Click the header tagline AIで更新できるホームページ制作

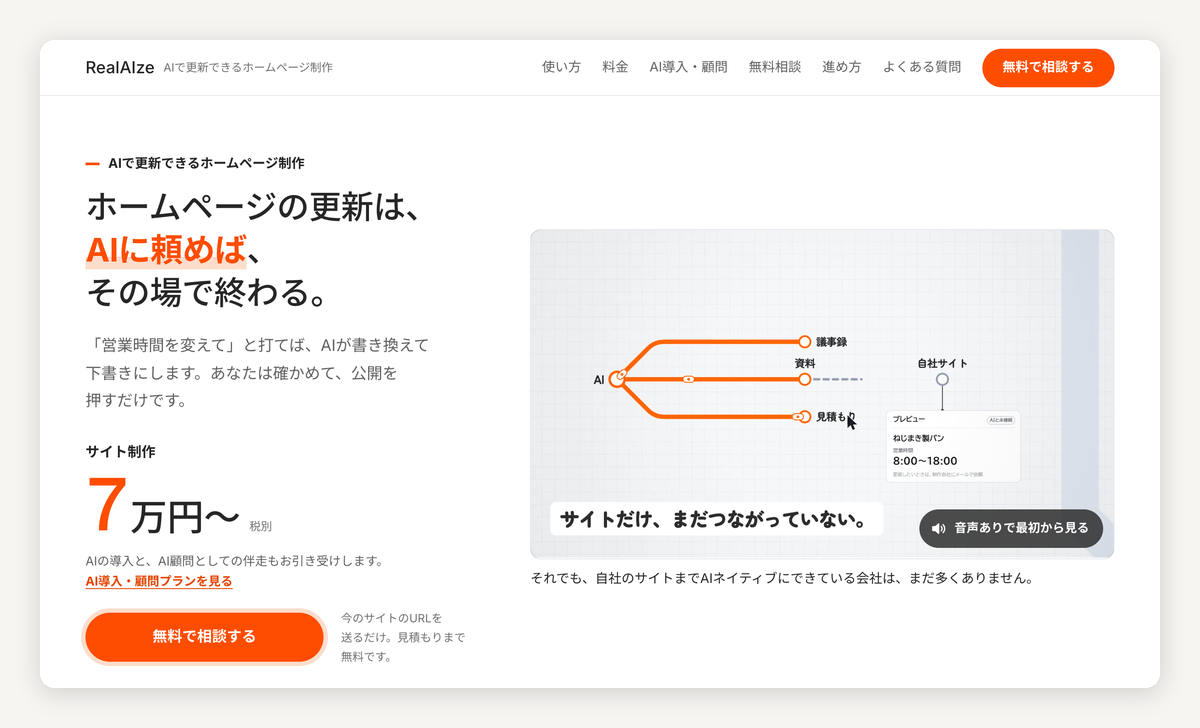click(248, 67)
